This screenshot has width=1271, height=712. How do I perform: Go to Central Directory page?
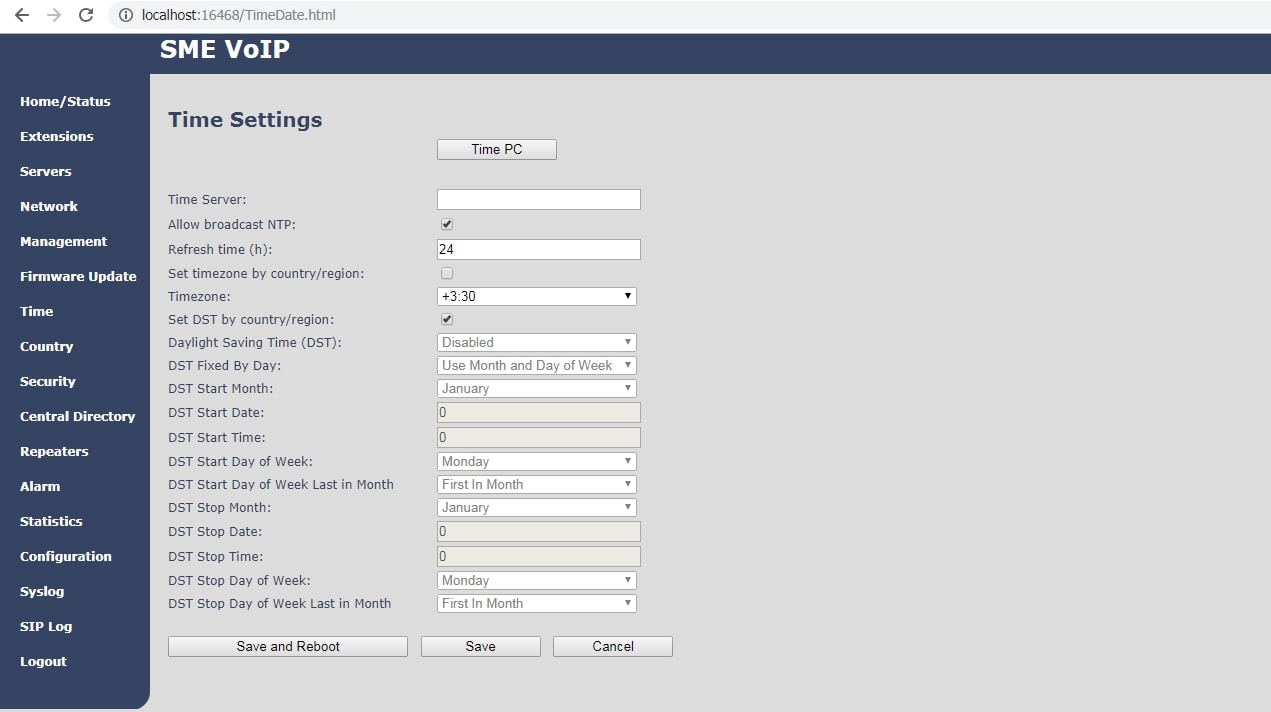click(77, 416)
